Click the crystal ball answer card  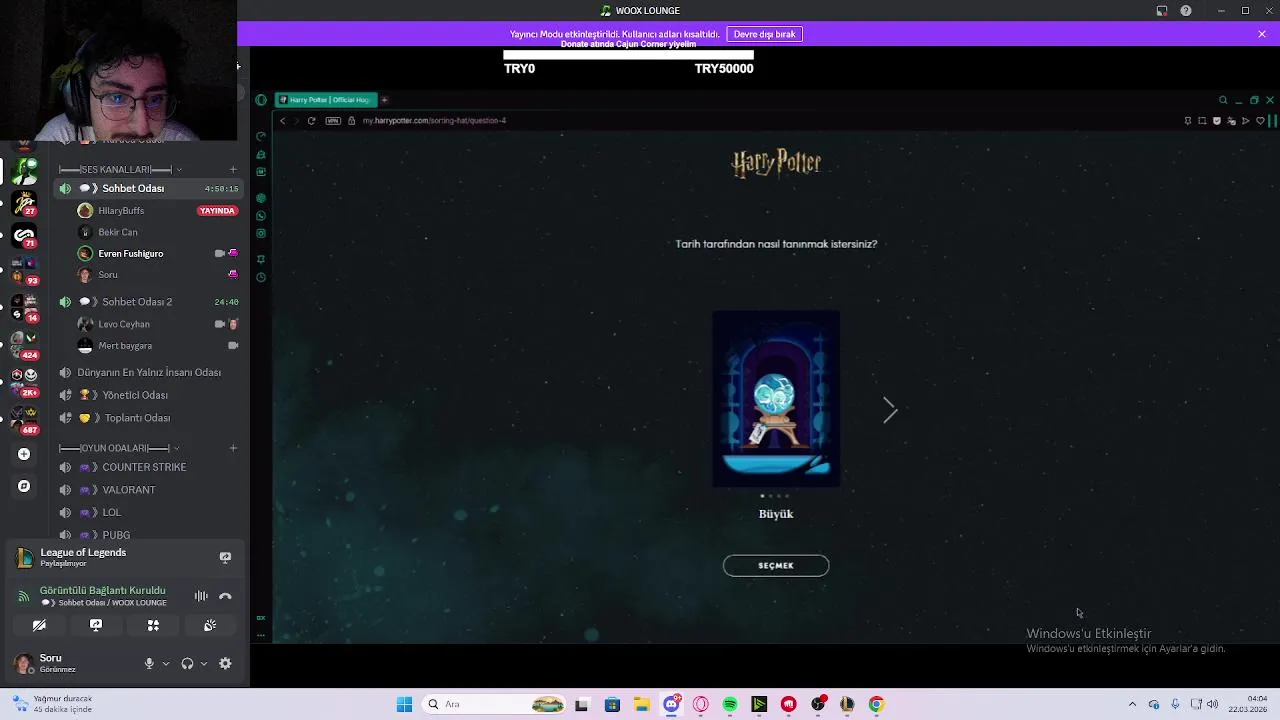point(776,399)
